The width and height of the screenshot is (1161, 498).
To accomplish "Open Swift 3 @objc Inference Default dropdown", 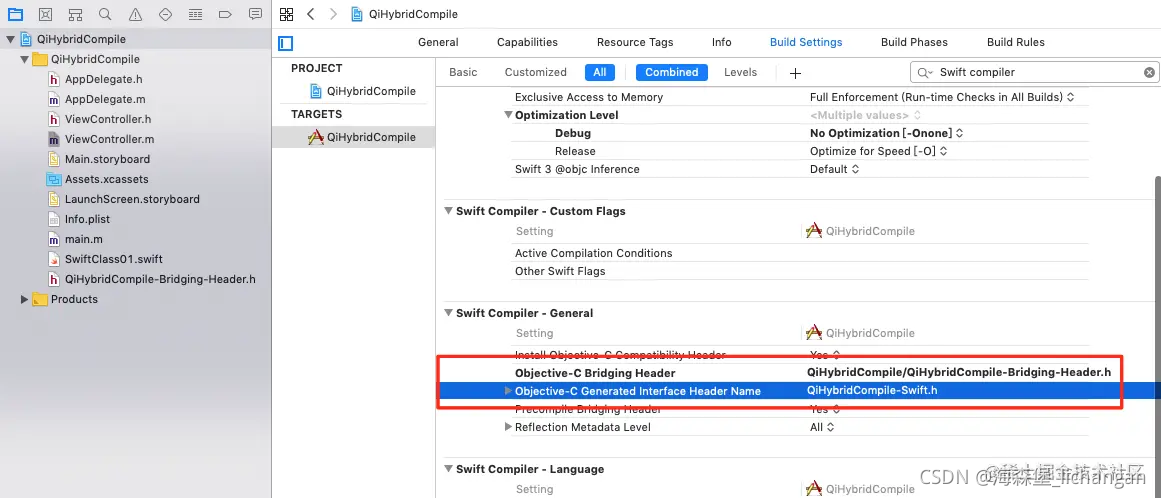I will [x=834, y=169].
